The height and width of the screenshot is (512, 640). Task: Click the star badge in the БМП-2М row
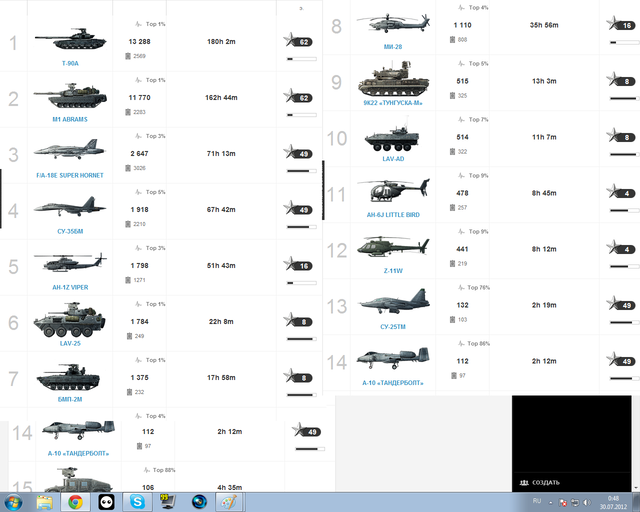click(298, 376)
